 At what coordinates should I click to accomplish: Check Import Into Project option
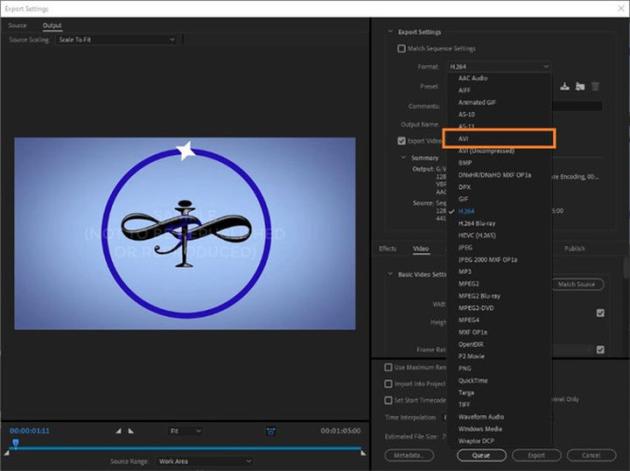(x=388, y=384)
